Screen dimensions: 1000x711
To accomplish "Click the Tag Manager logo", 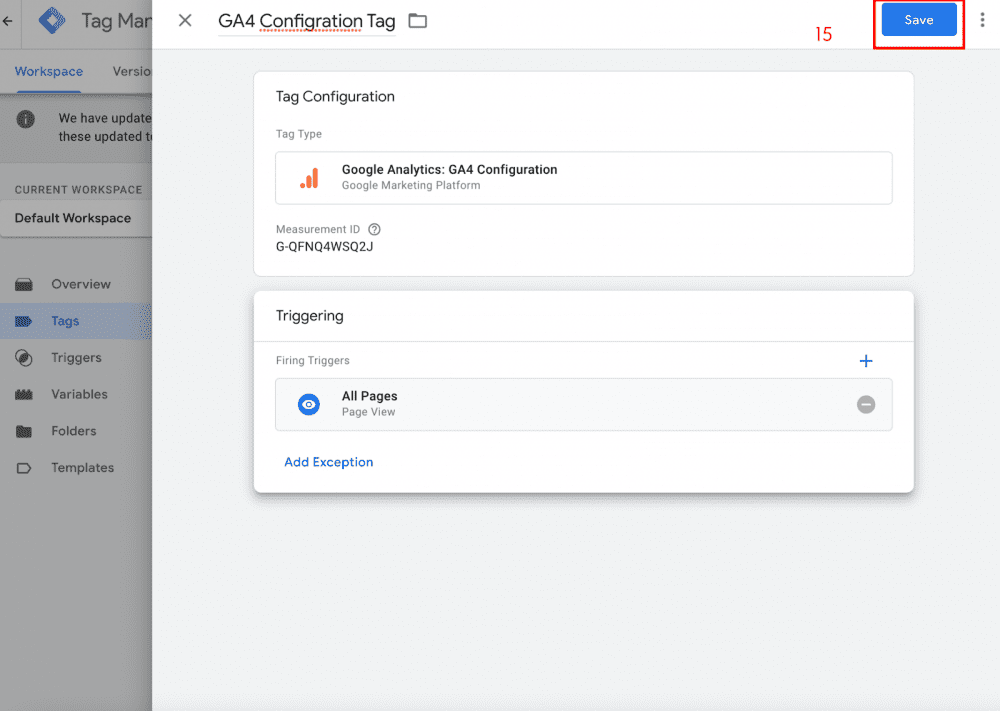I will coord(52,21).
